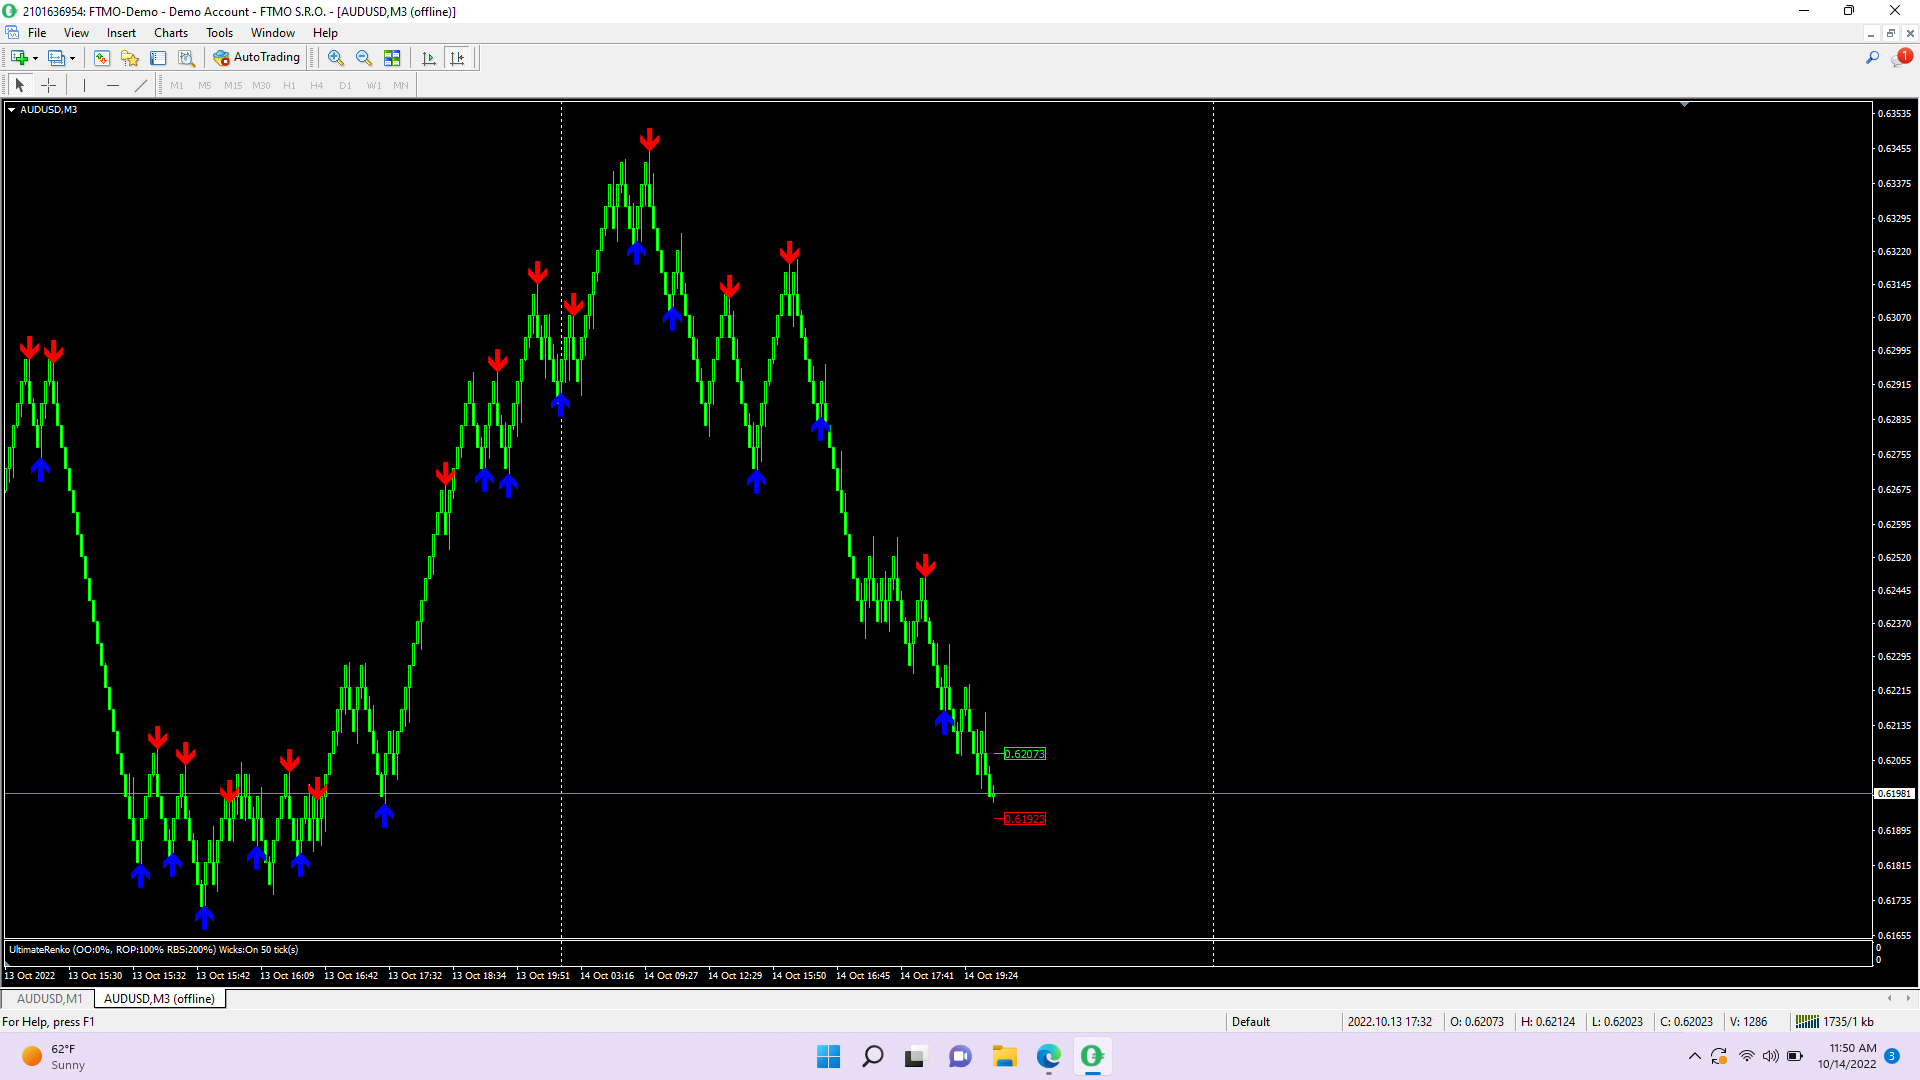The image size is (1920, 1080).
Task: Open Microsoft Edge from the taskbar
Action: tap(1048, 1056)
